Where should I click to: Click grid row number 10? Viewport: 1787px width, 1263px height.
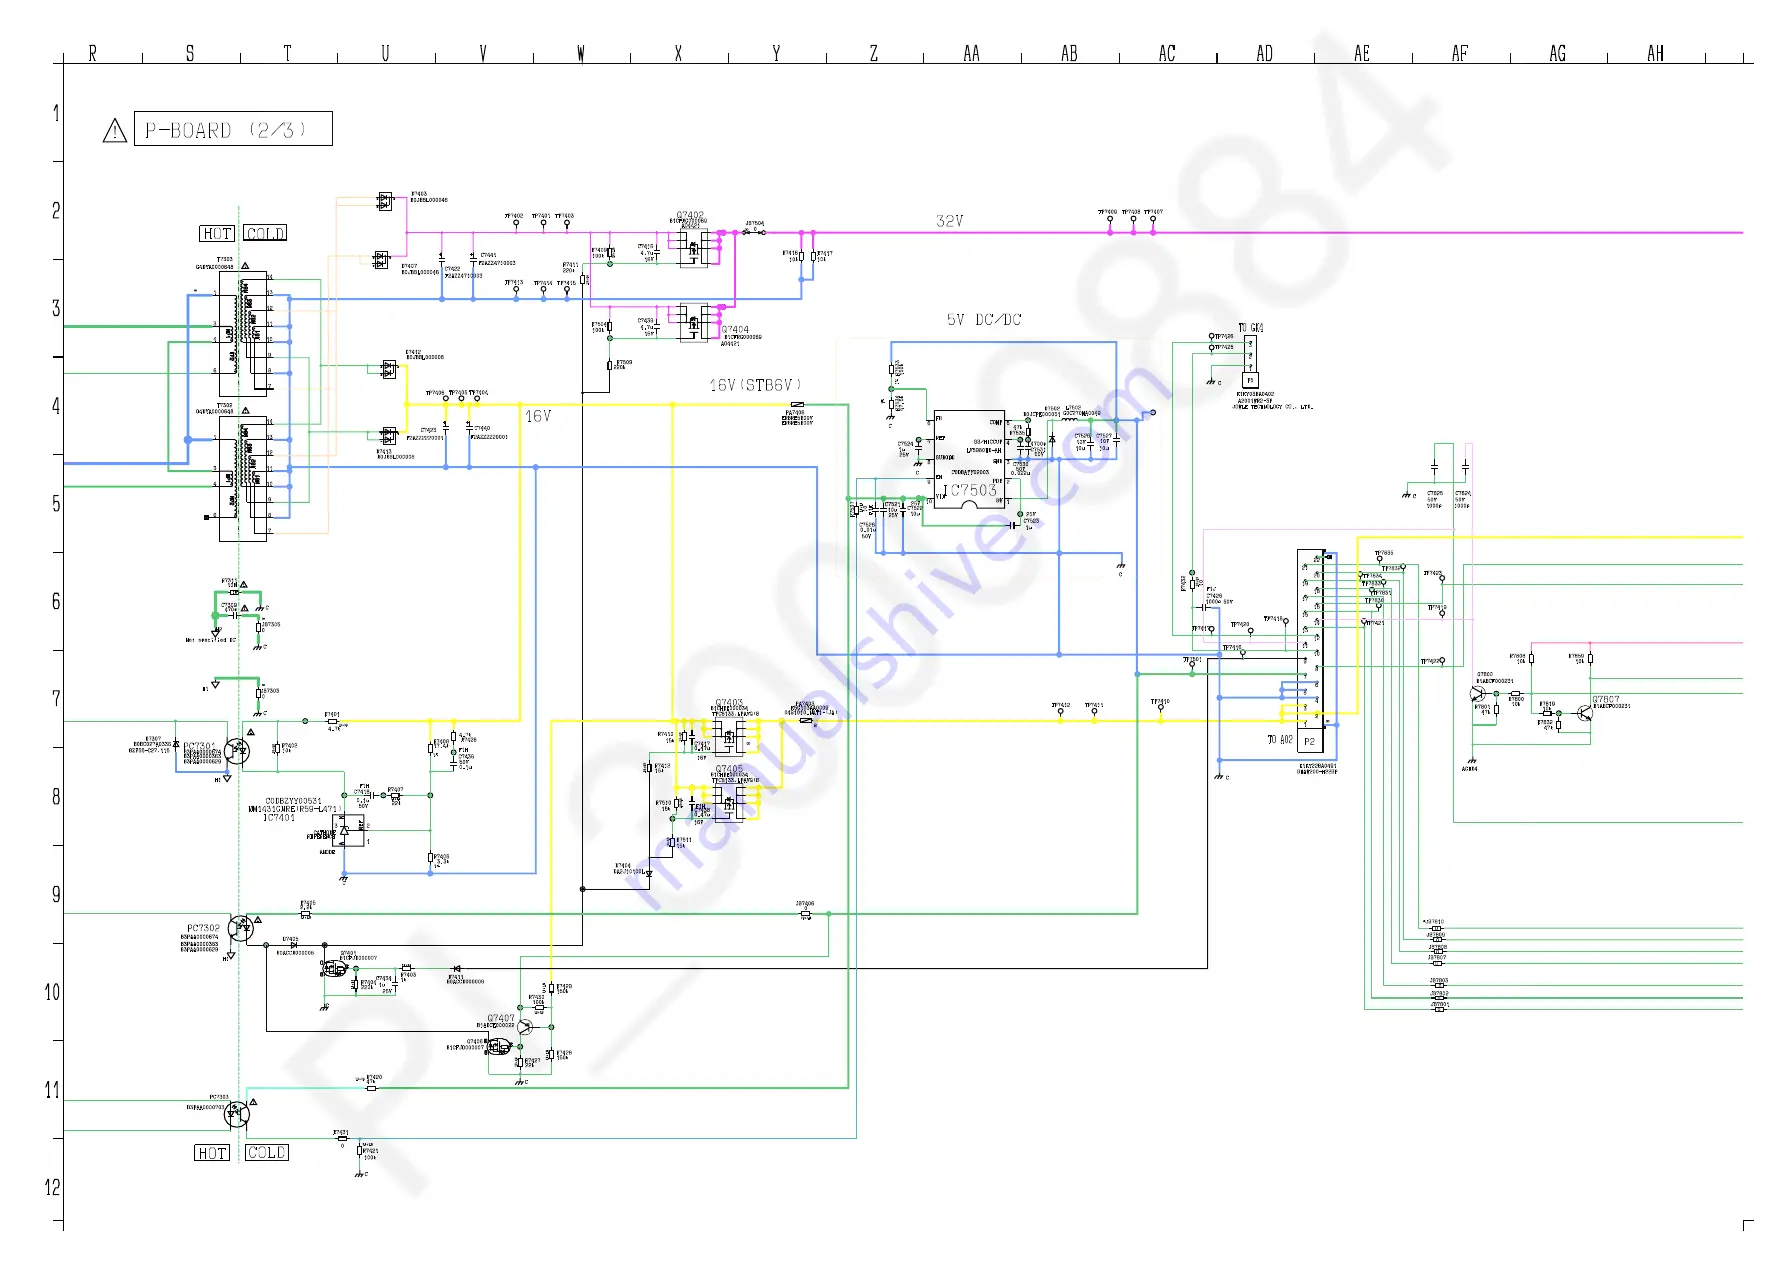click(x=52, y=992)
